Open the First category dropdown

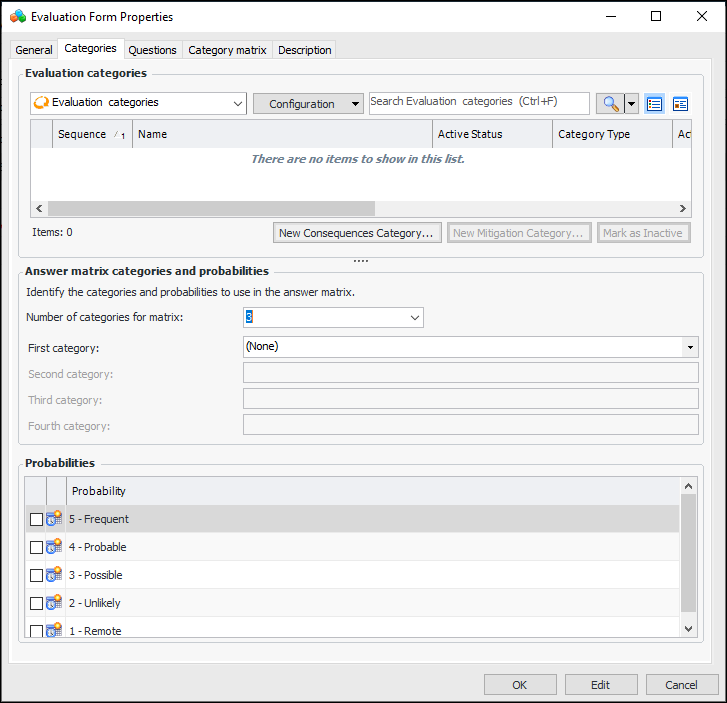690,347
